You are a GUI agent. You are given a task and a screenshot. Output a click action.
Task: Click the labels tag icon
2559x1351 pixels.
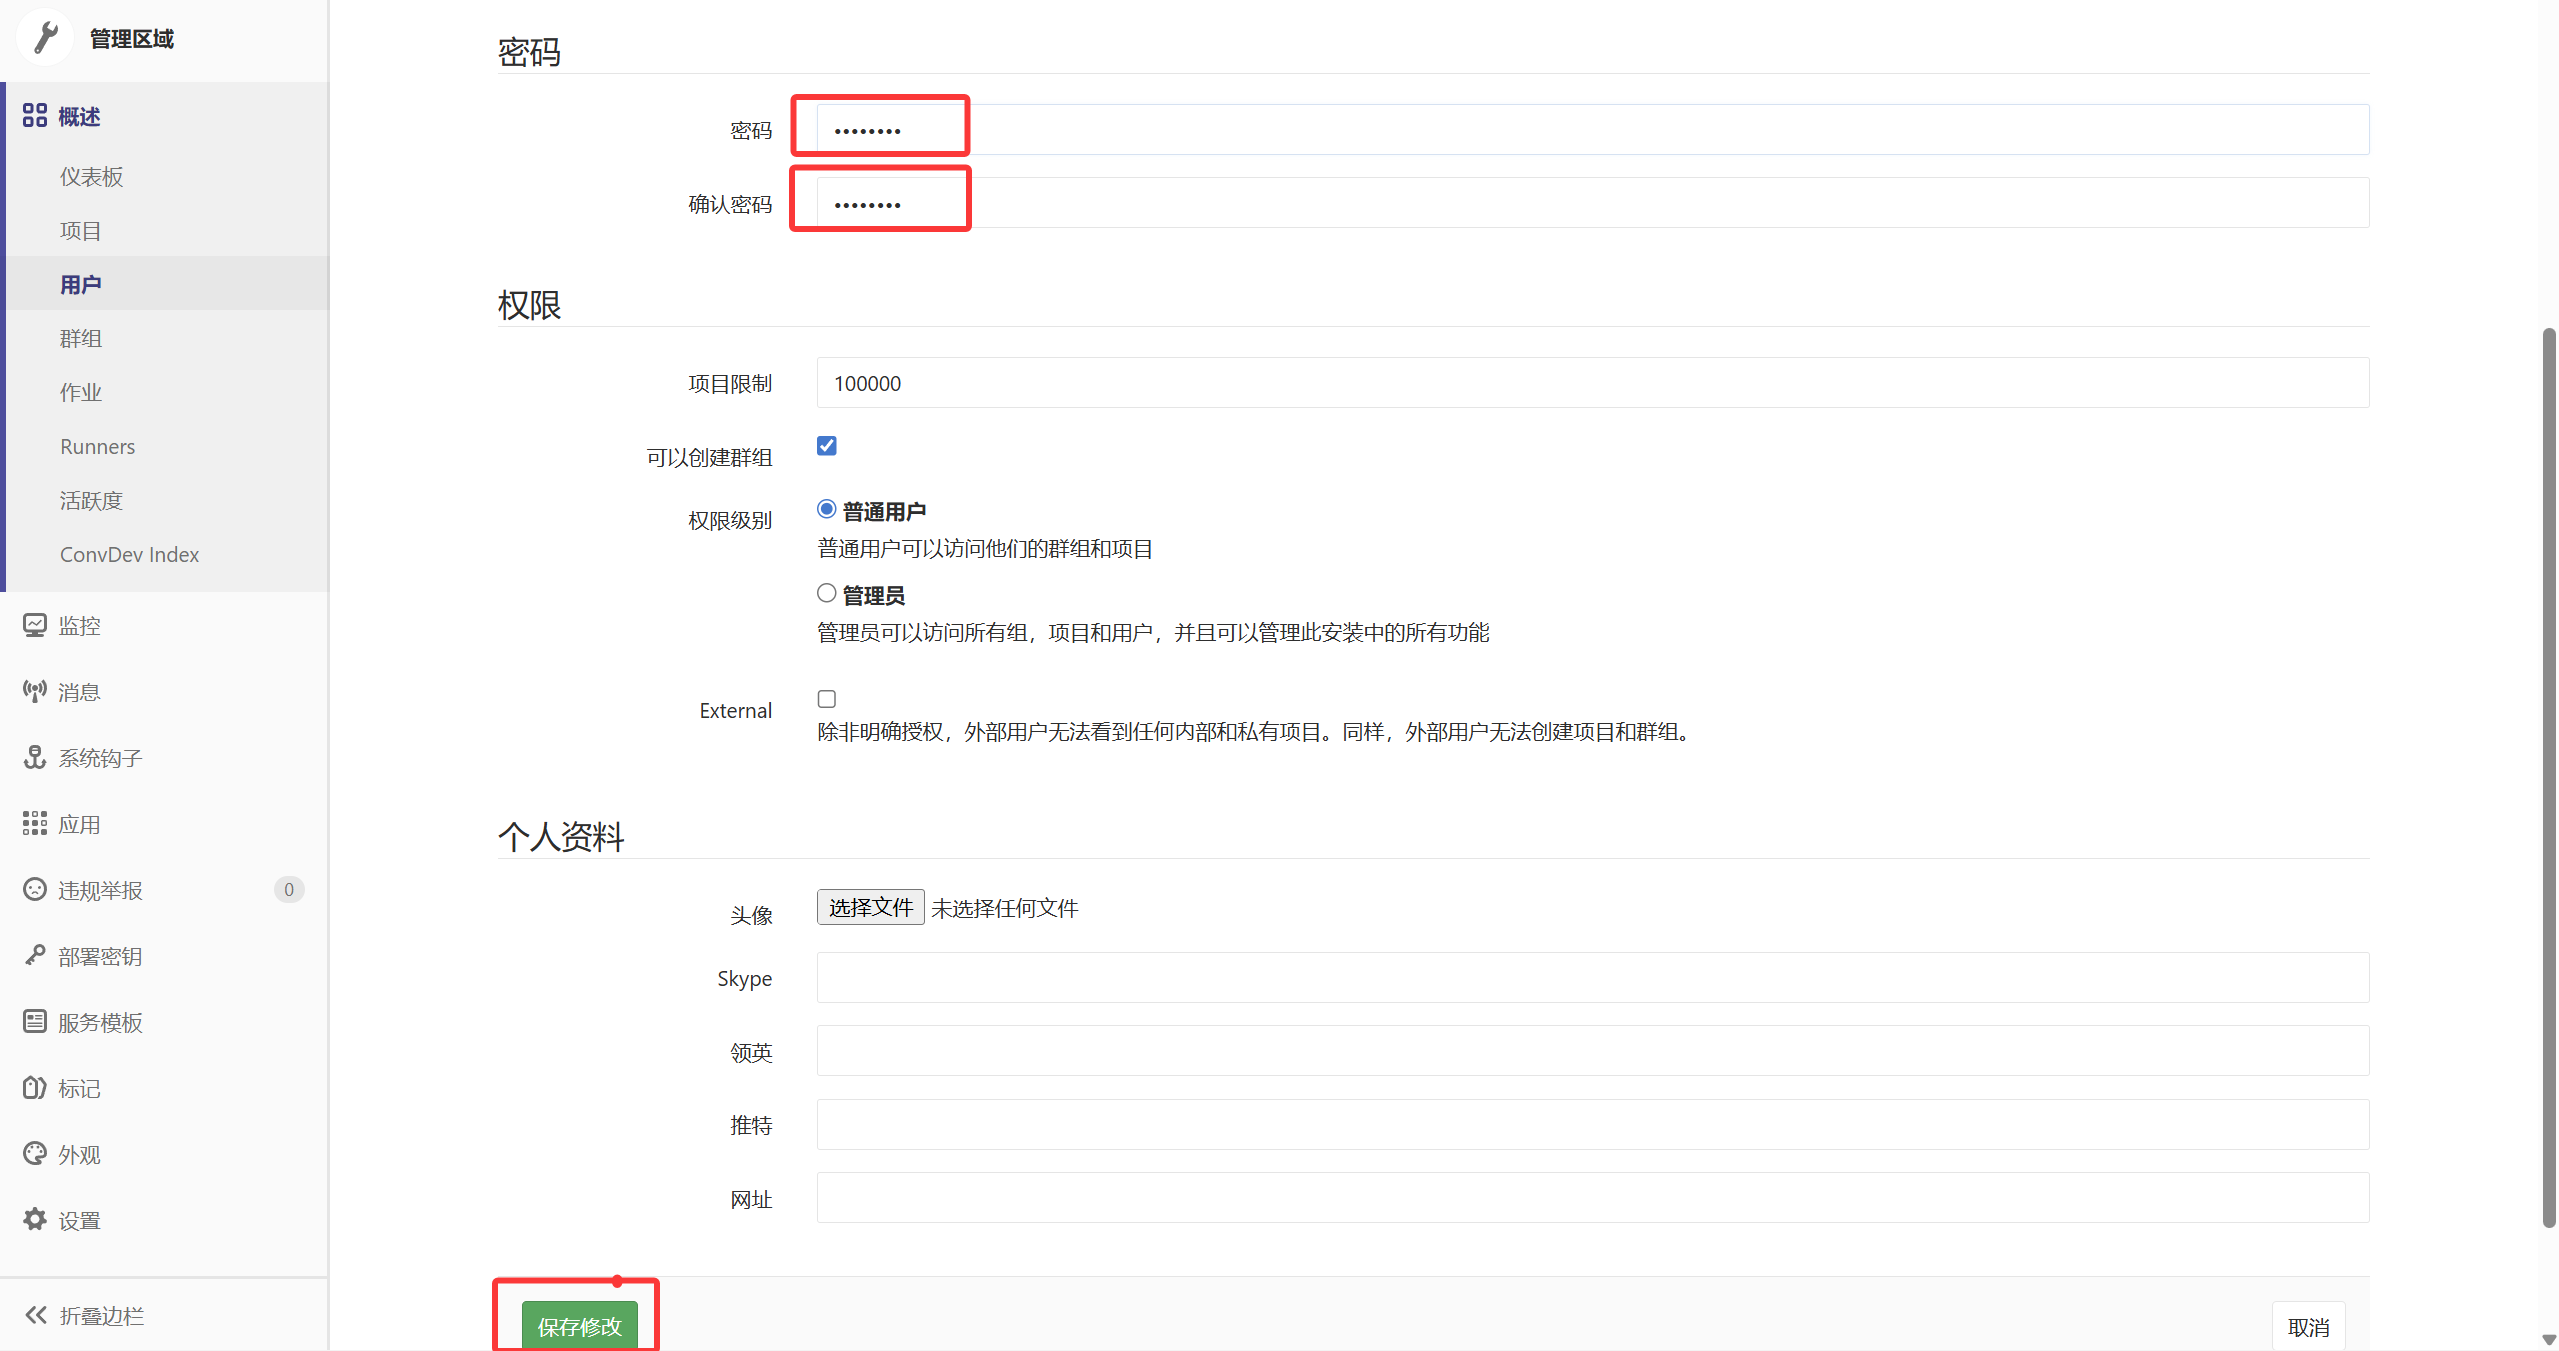35,1087
